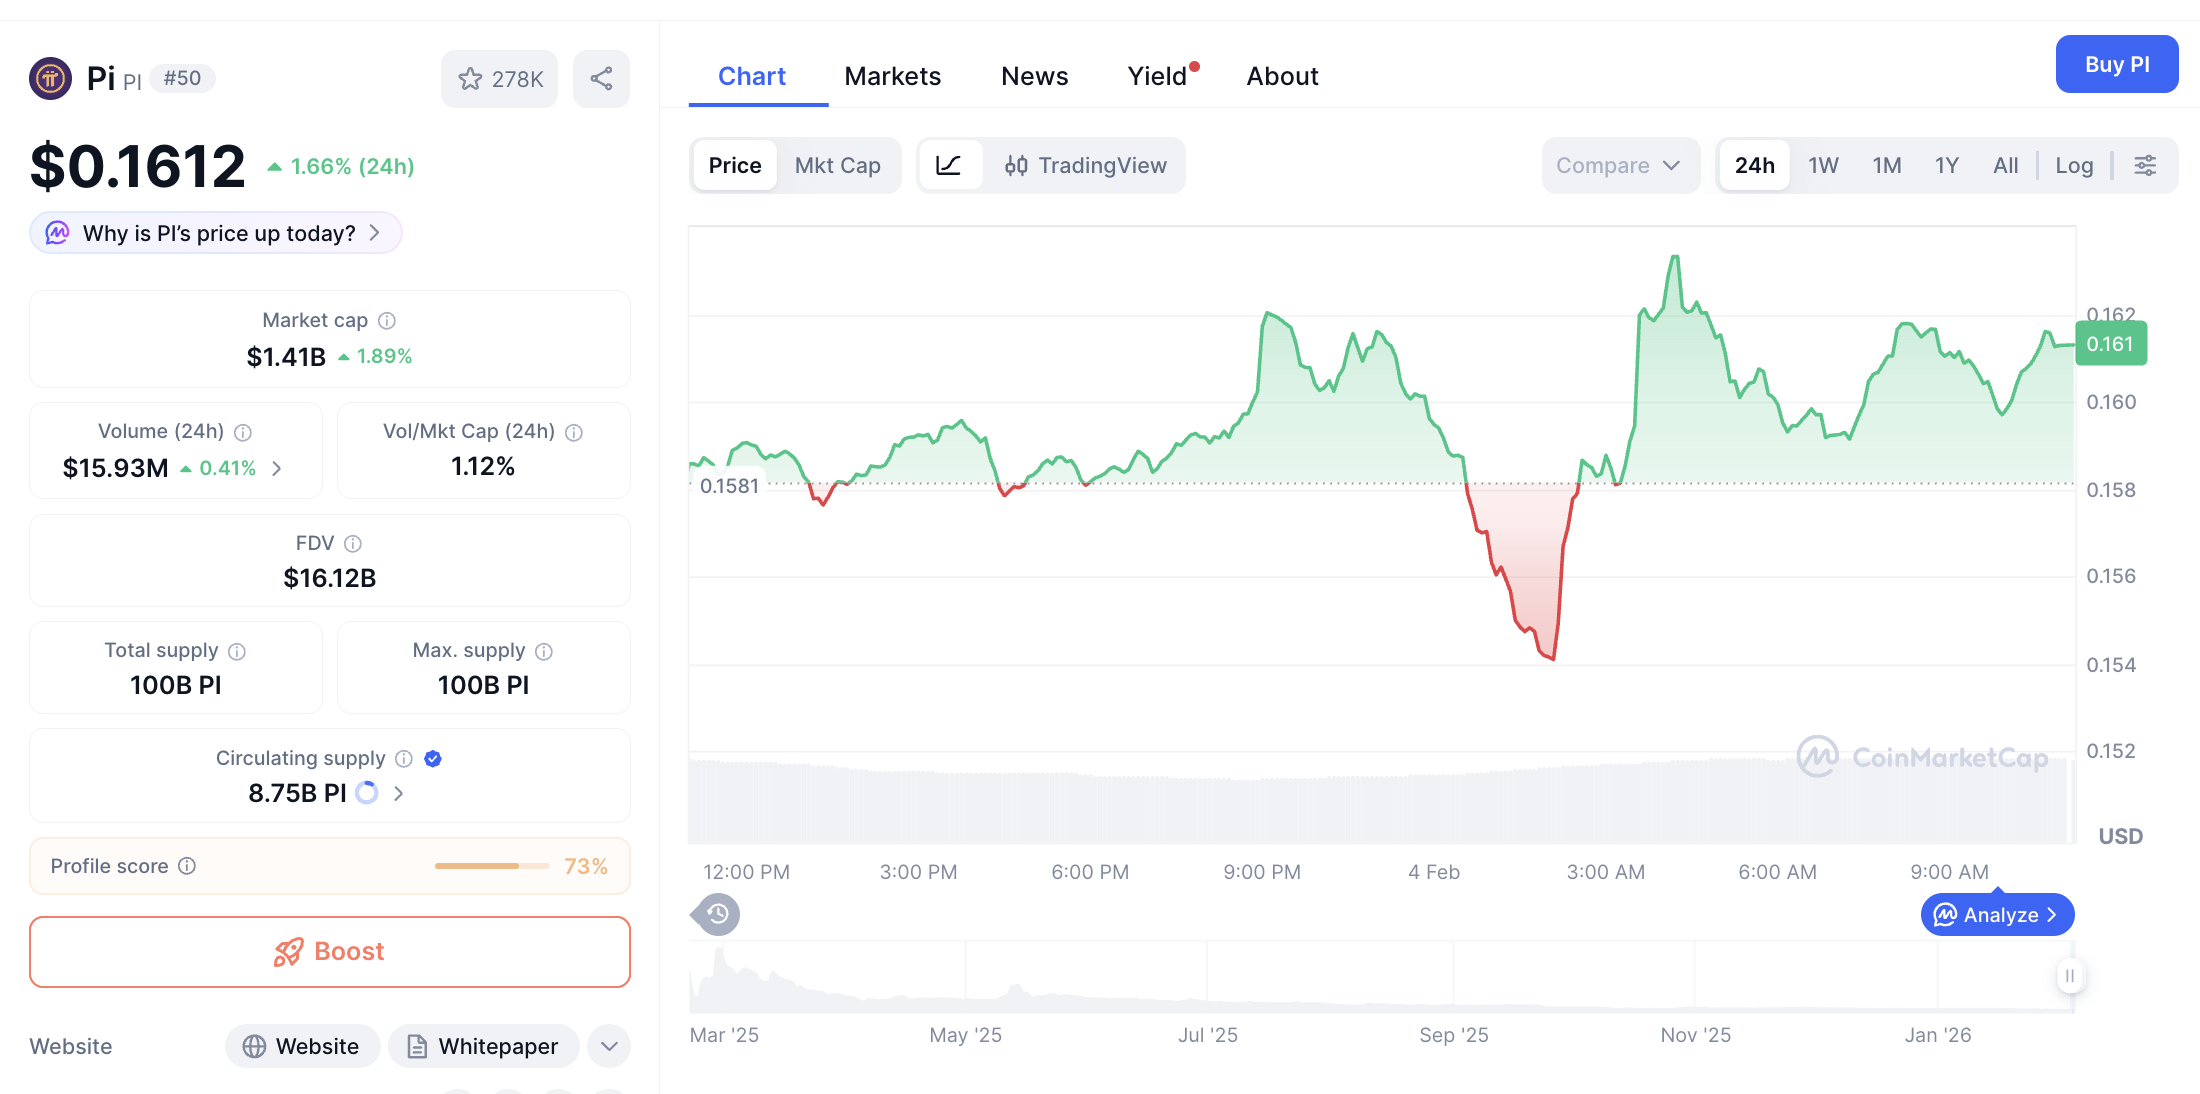
Task: Open the News tab
Action: (x=1034, y=75)
